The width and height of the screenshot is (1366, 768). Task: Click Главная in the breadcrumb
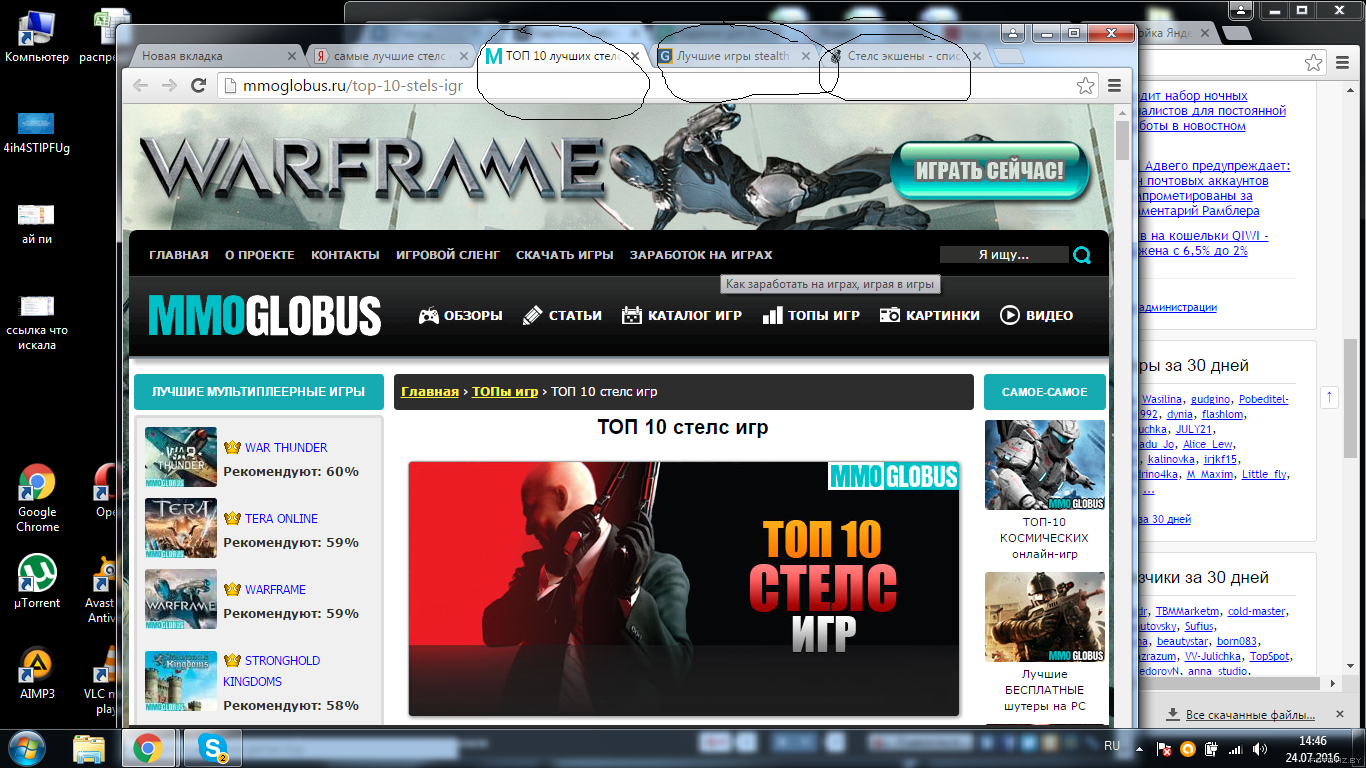[x=430, y=391]
